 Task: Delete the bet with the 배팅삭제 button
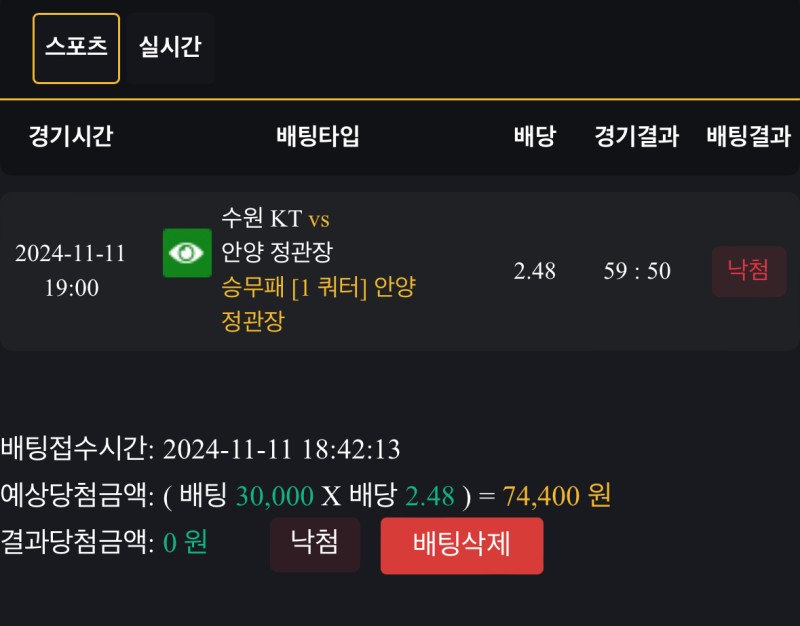(x=461, y=545)
